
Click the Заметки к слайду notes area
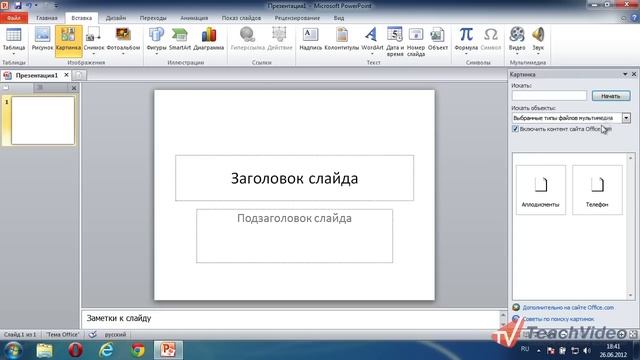coord(291,318)
